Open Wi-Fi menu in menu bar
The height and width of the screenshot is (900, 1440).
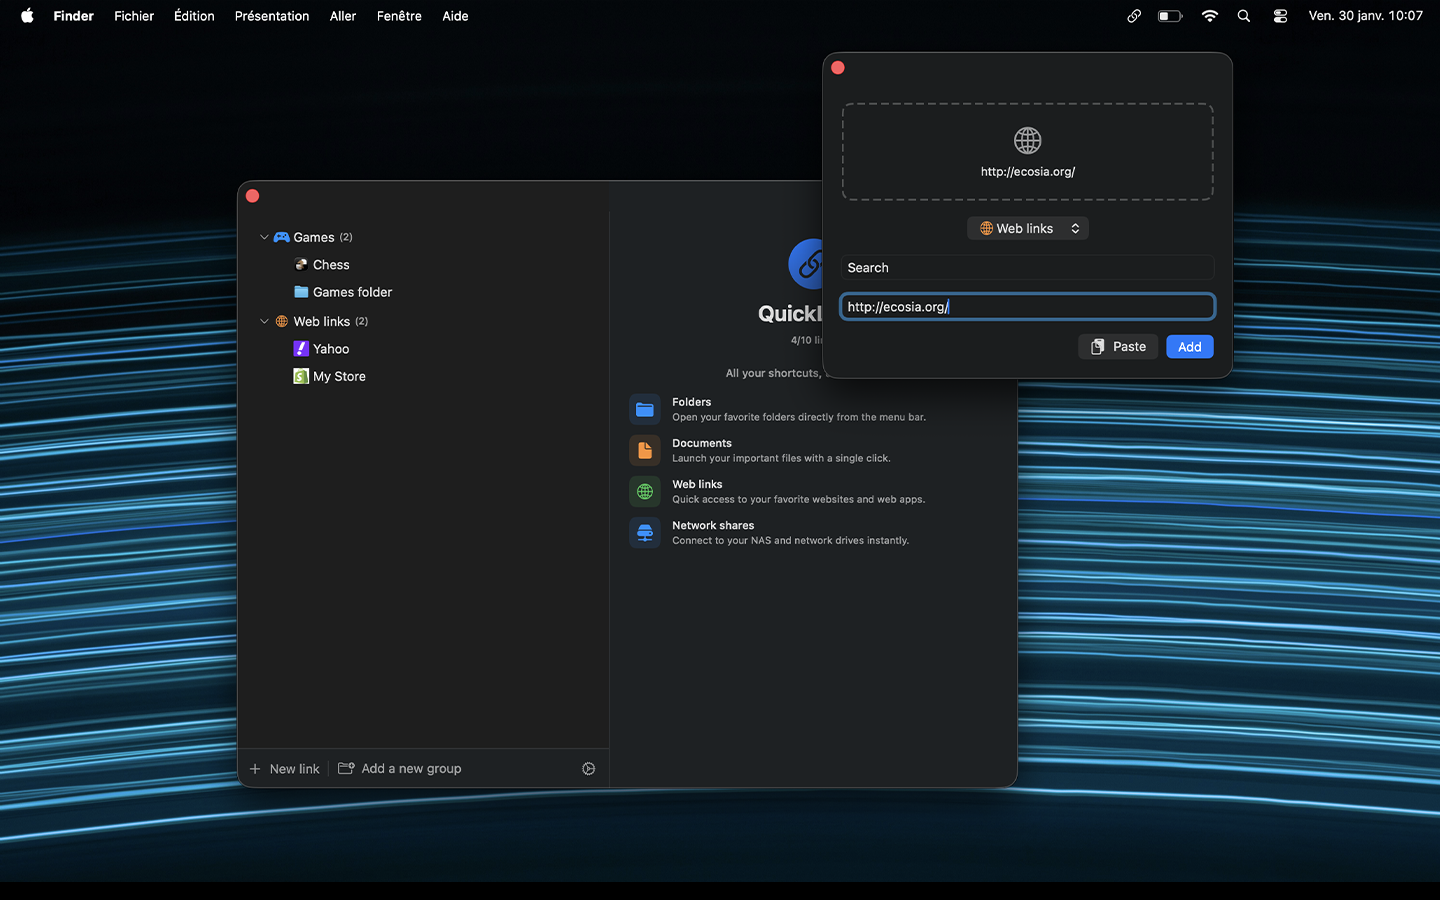[1210, 16]
